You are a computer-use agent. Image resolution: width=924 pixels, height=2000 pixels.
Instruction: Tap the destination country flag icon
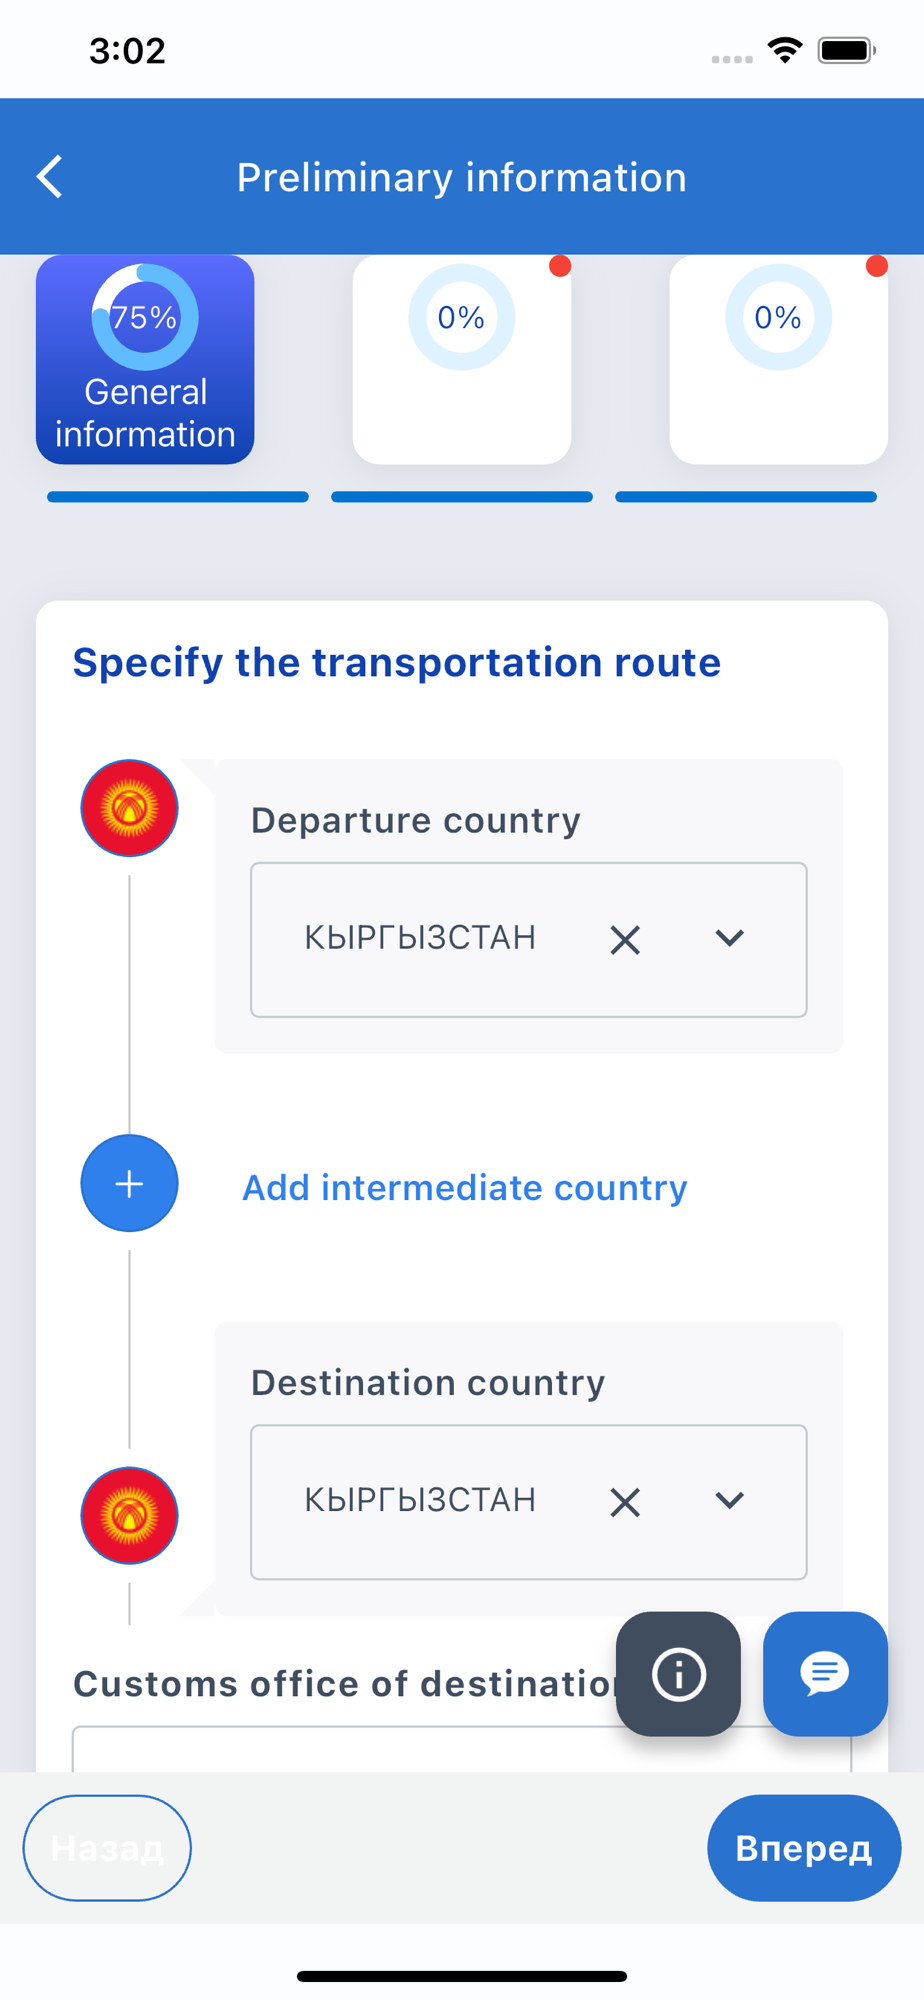129,1516
